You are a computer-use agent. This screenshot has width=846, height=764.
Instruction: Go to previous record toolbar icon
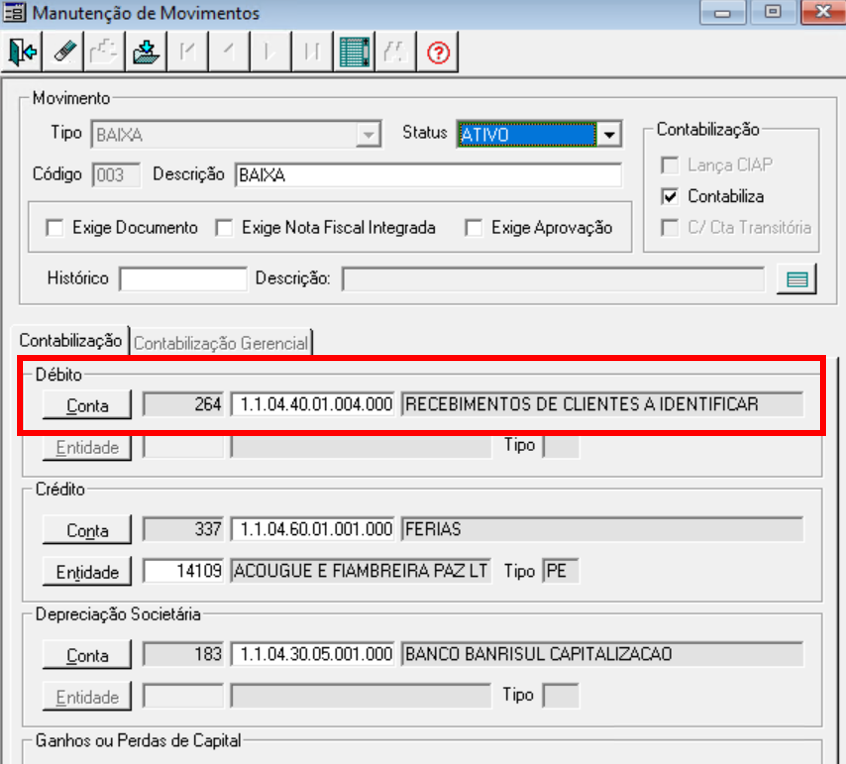point(229,52)
